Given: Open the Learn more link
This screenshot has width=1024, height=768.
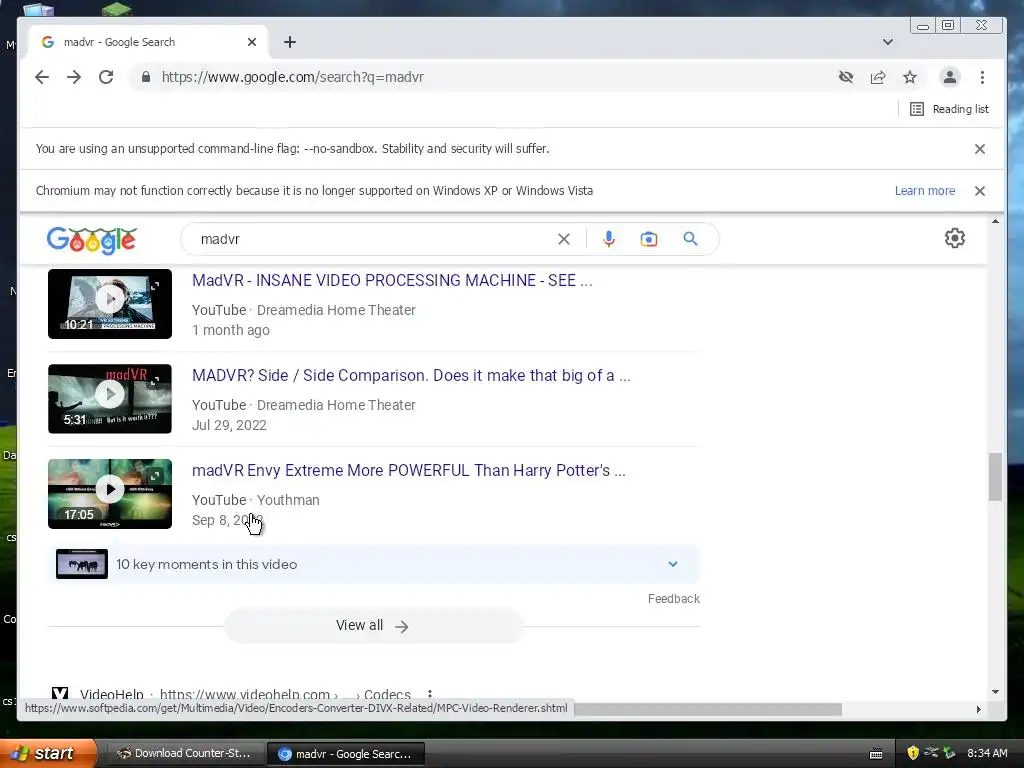Looking at the screenshot, I should pos(925,191).
